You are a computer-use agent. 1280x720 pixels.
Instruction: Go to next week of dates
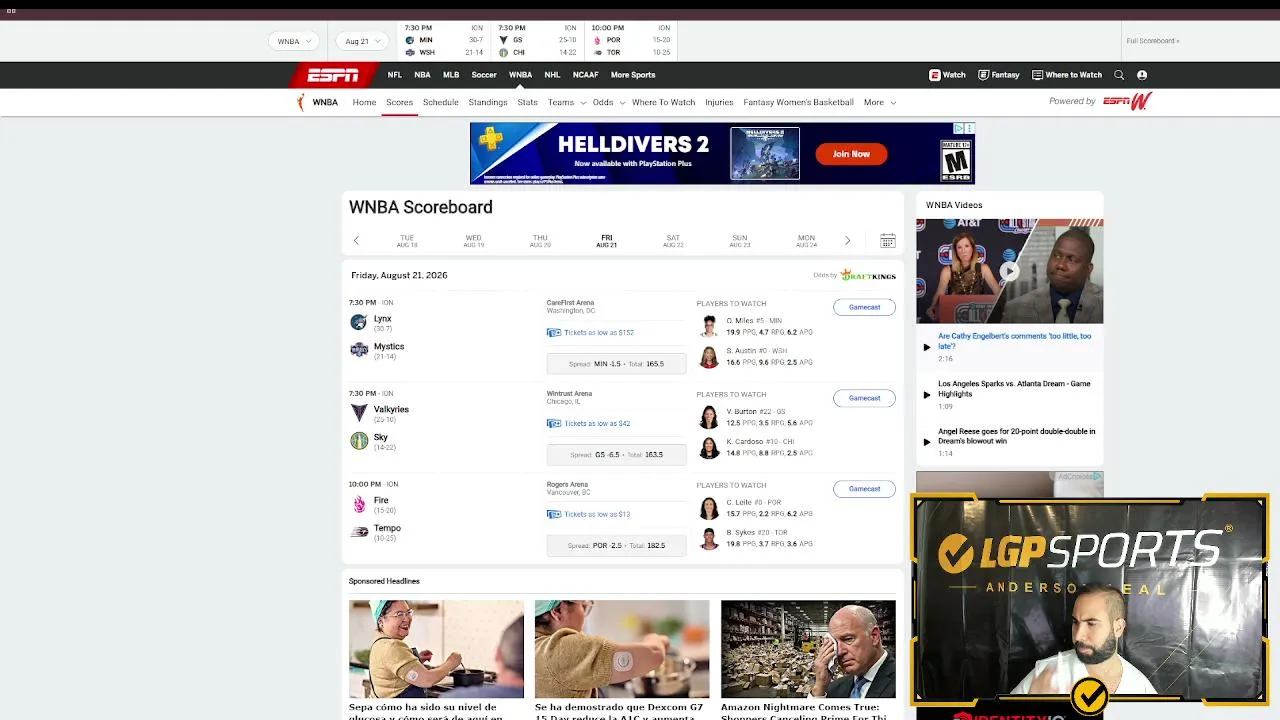(847, 241)
